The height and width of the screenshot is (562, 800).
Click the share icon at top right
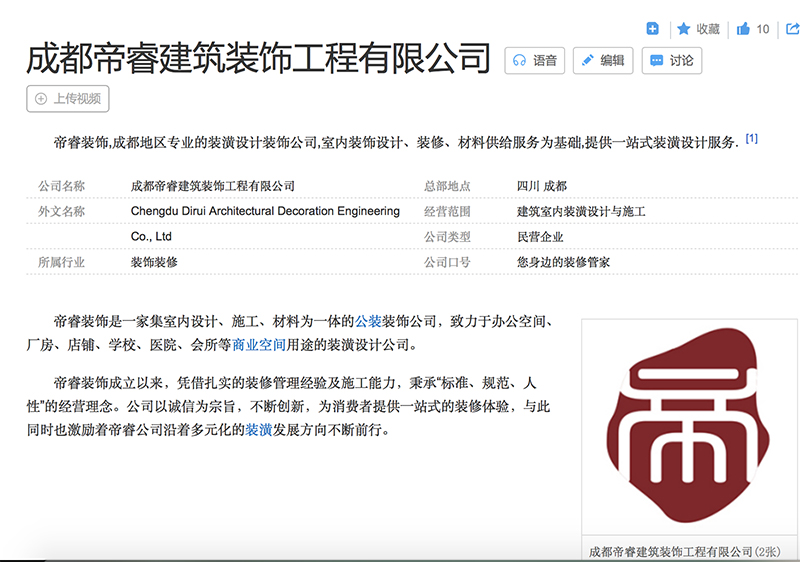coord(792,29)
